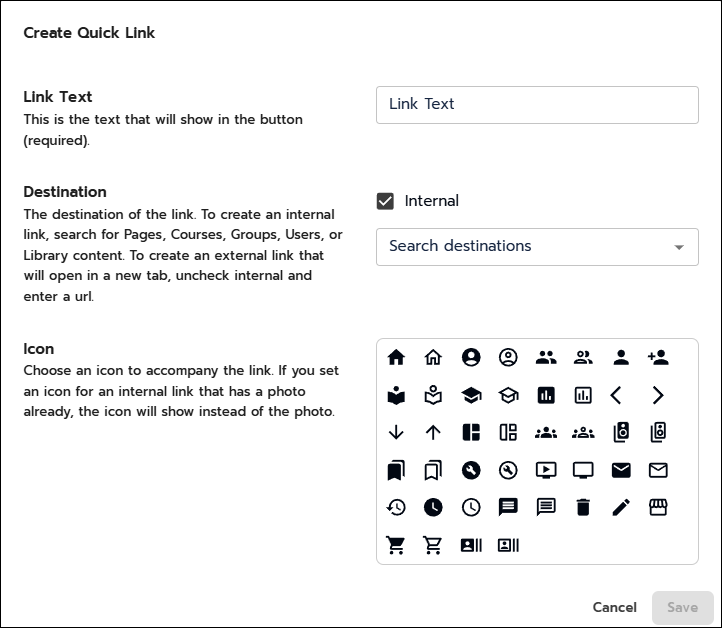Open the Search destinations dropdown
The width and height of the screenshot is (722, 628).
click(x=537, y=246)
